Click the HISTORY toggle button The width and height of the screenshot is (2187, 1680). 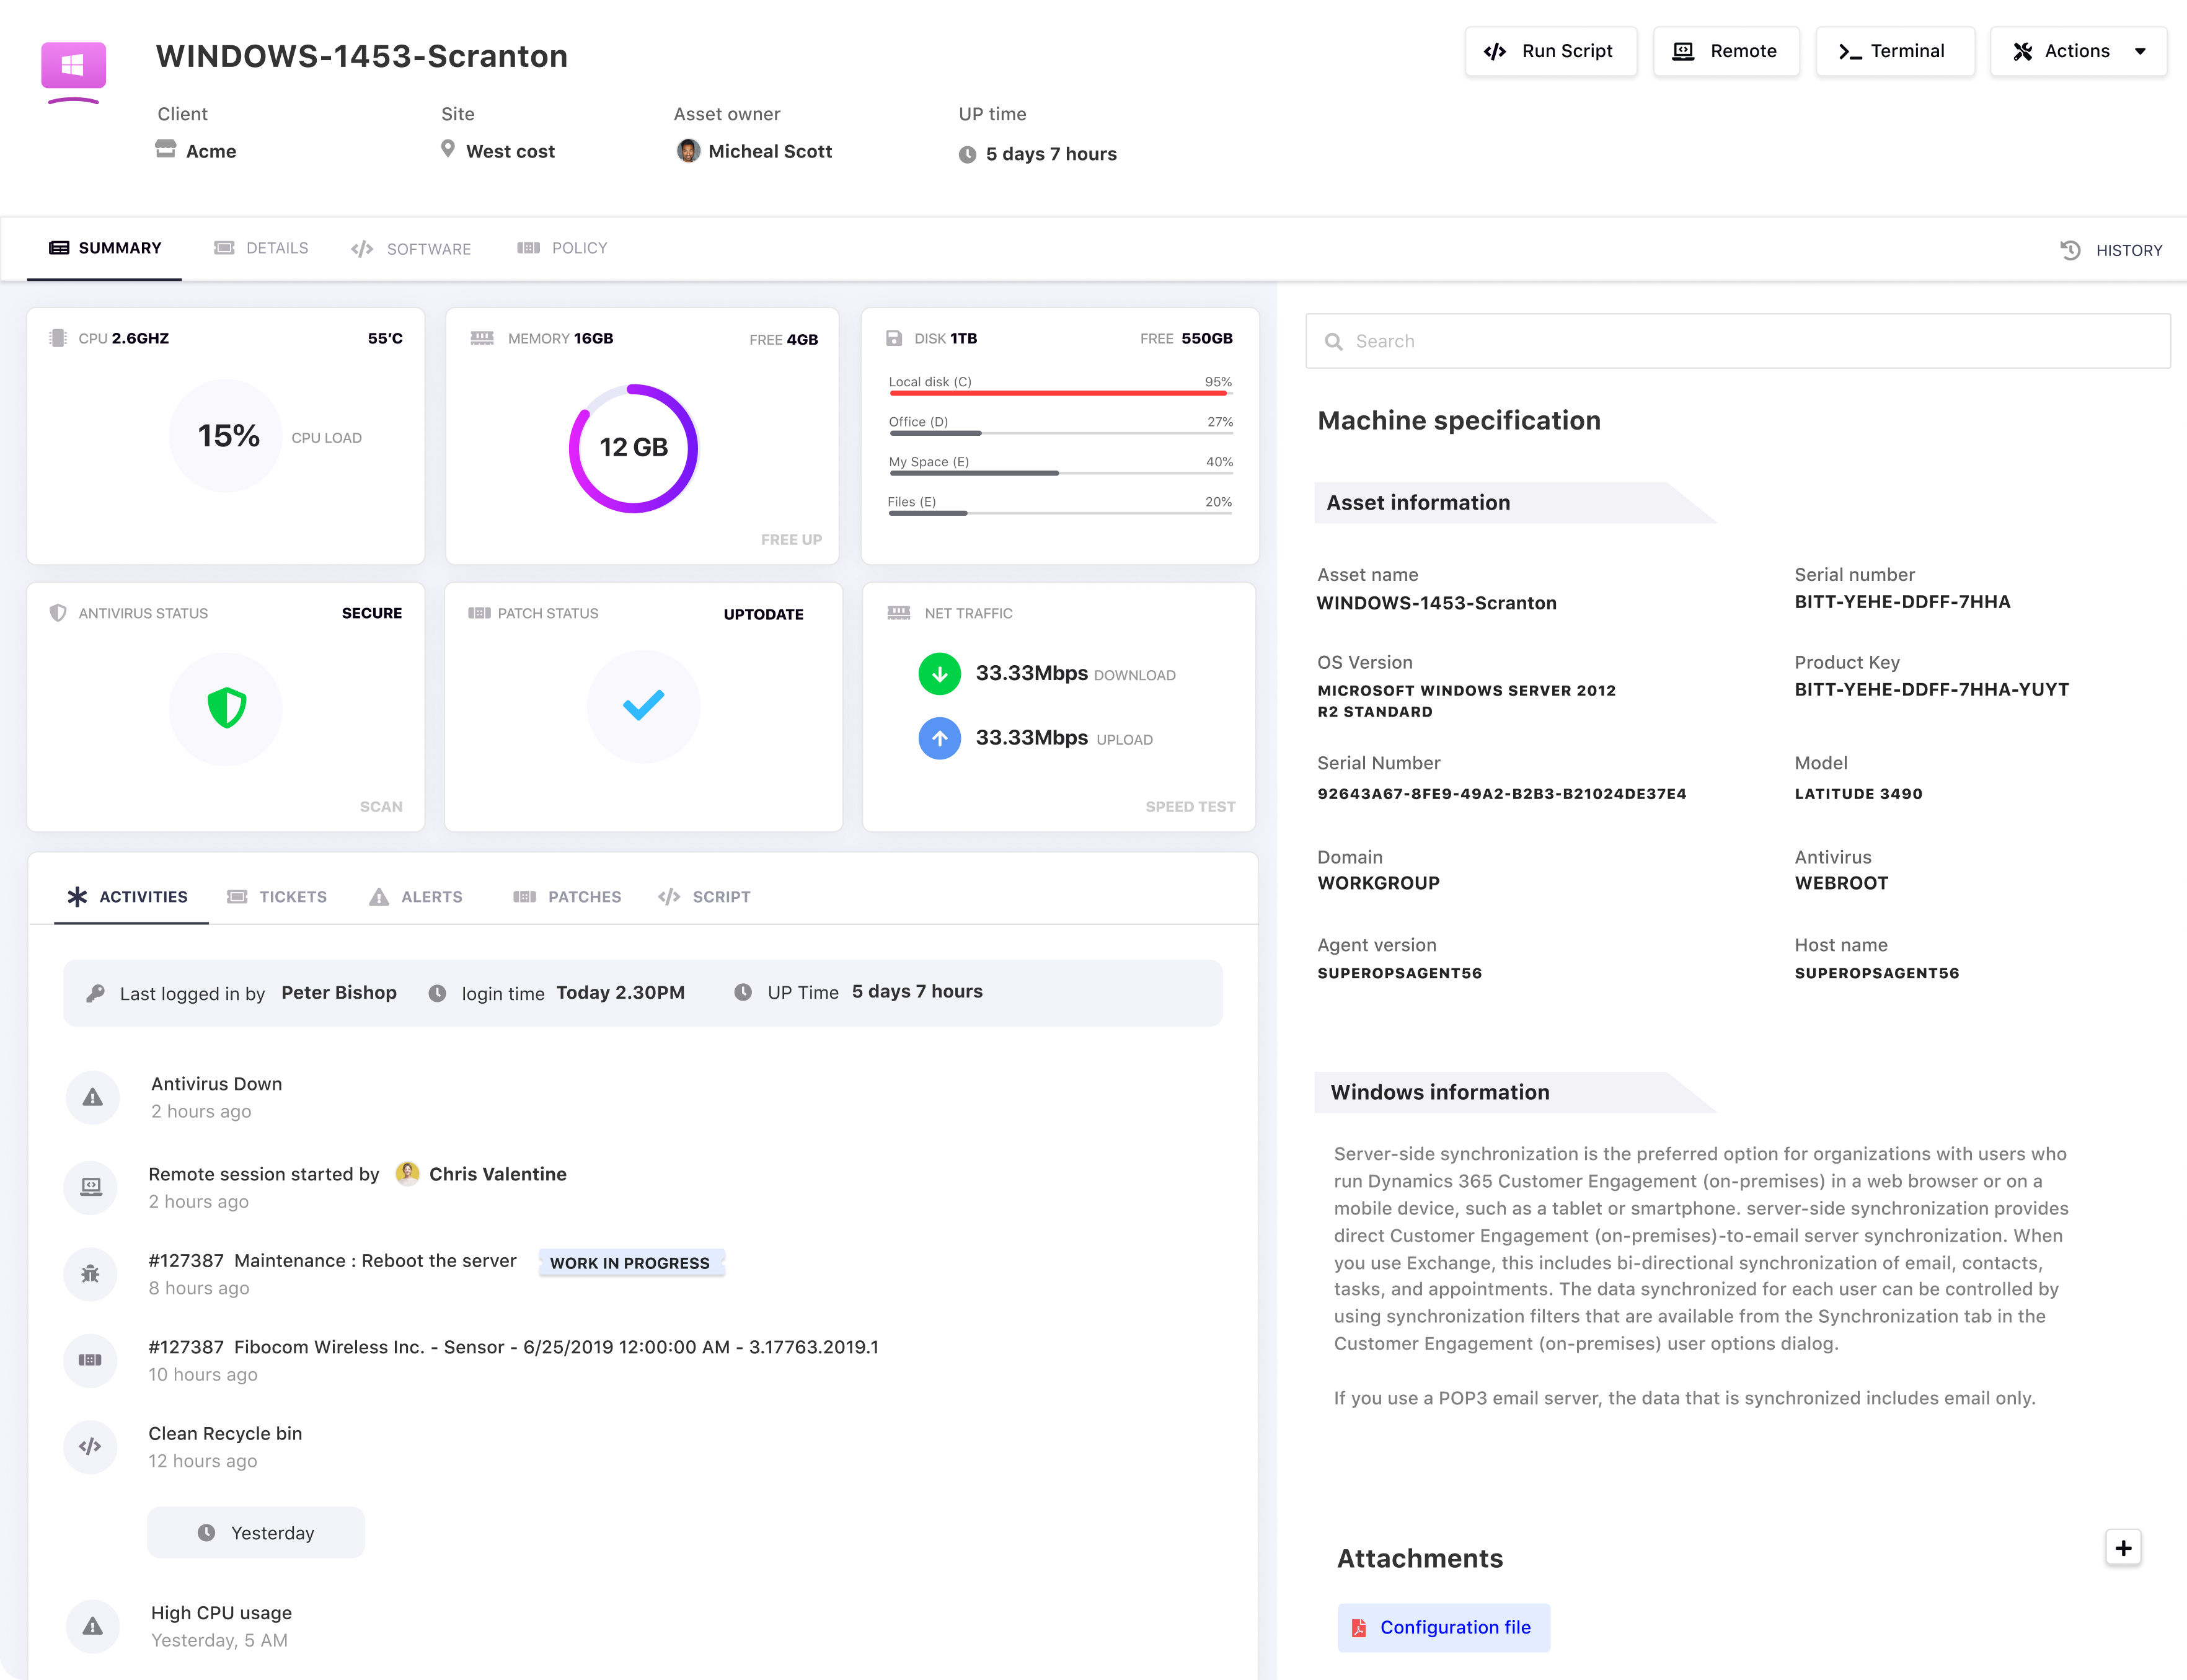[x=2110, y=247]
